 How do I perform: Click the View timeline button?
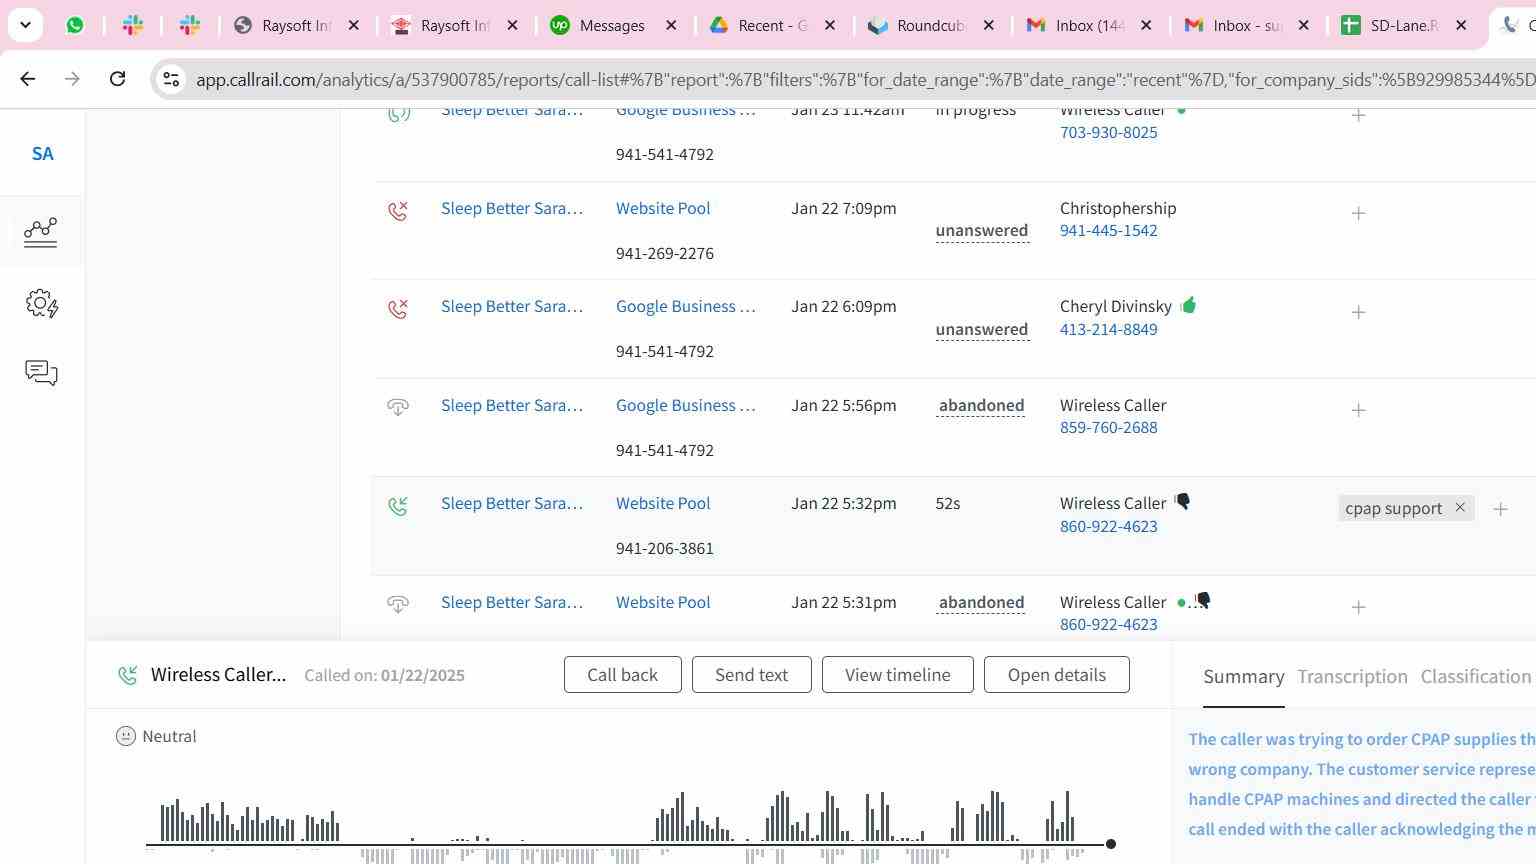click(897, 675)
